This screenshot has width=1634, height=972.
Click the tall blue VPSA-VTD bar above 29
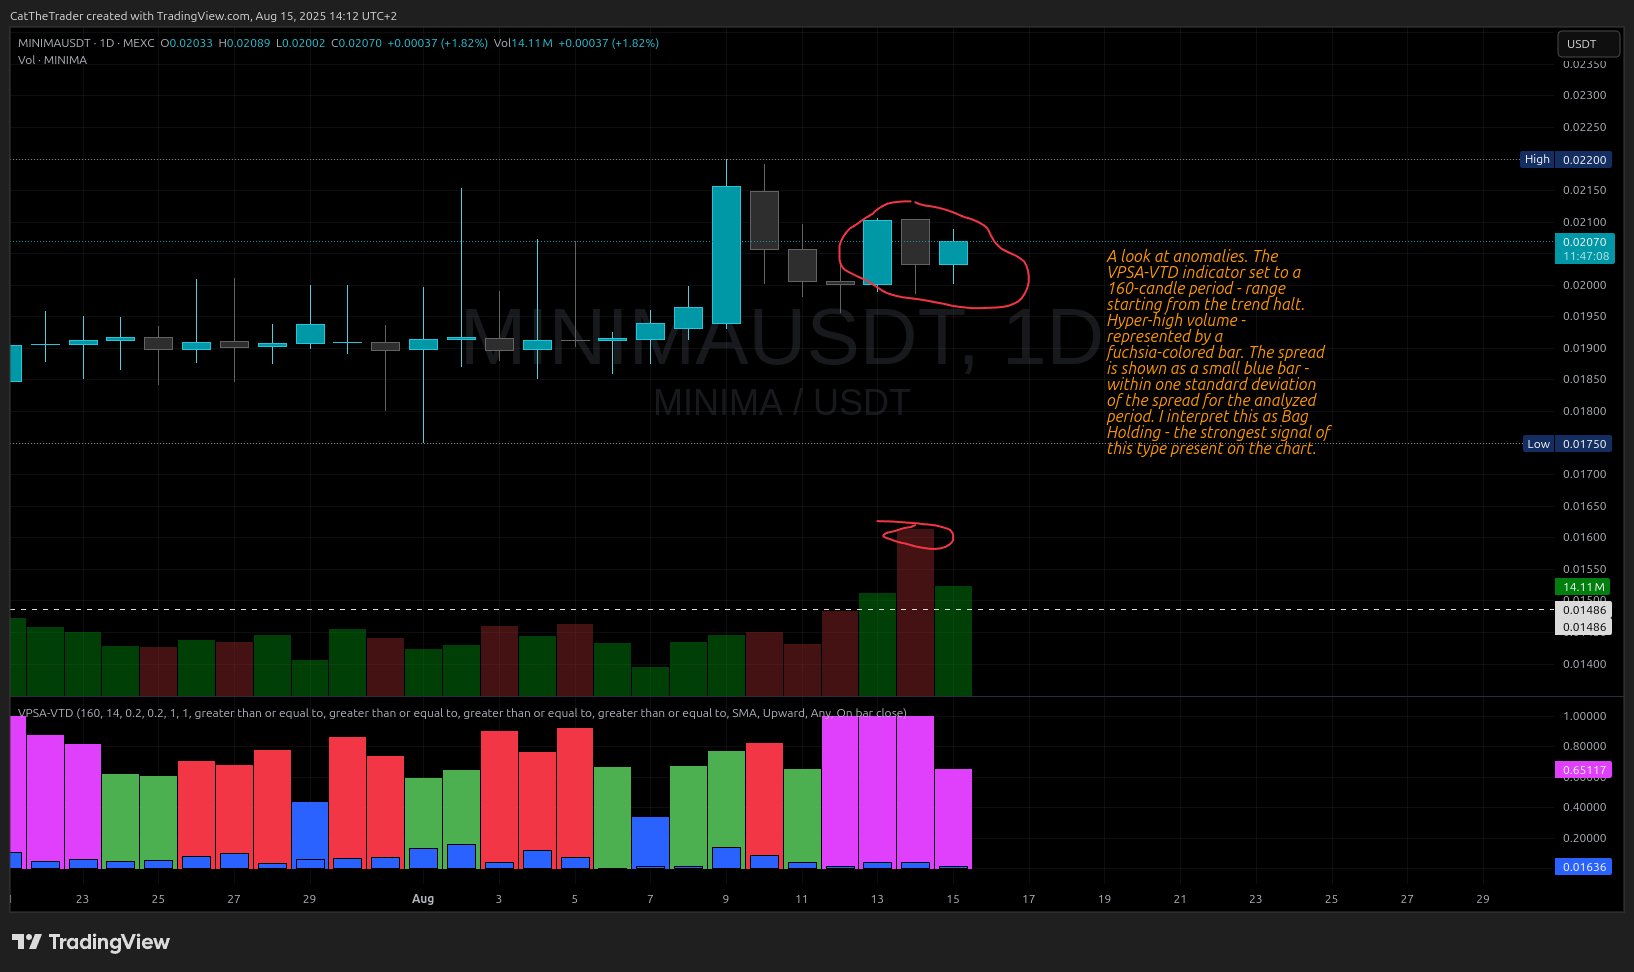(x=310, y=835)
